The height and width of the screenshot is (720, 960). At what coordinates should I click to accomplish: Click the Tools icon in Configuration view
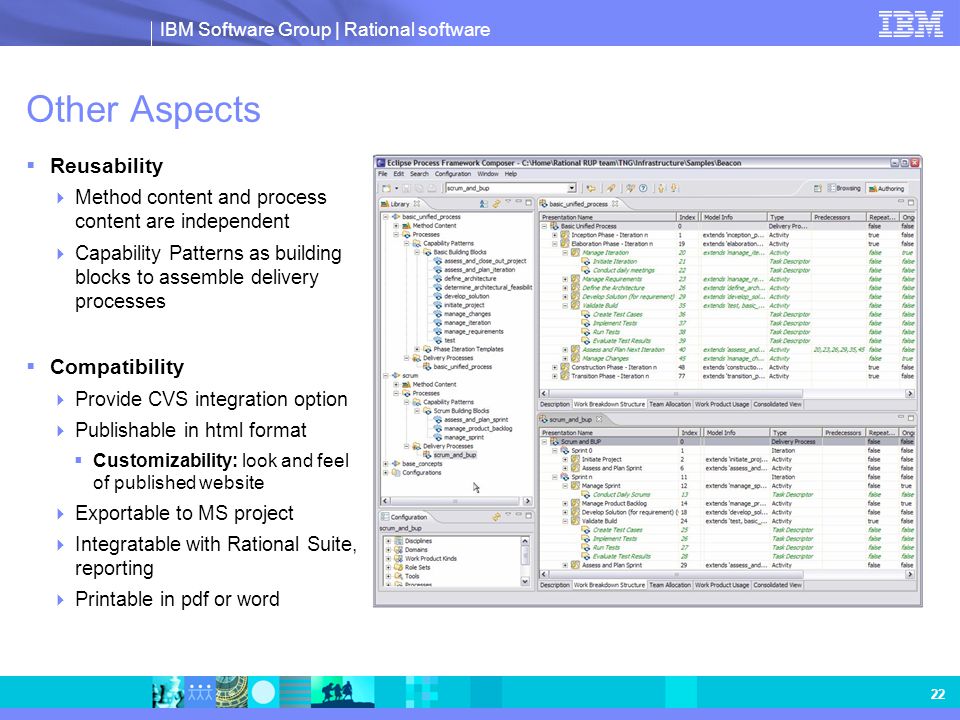[399, 576]
